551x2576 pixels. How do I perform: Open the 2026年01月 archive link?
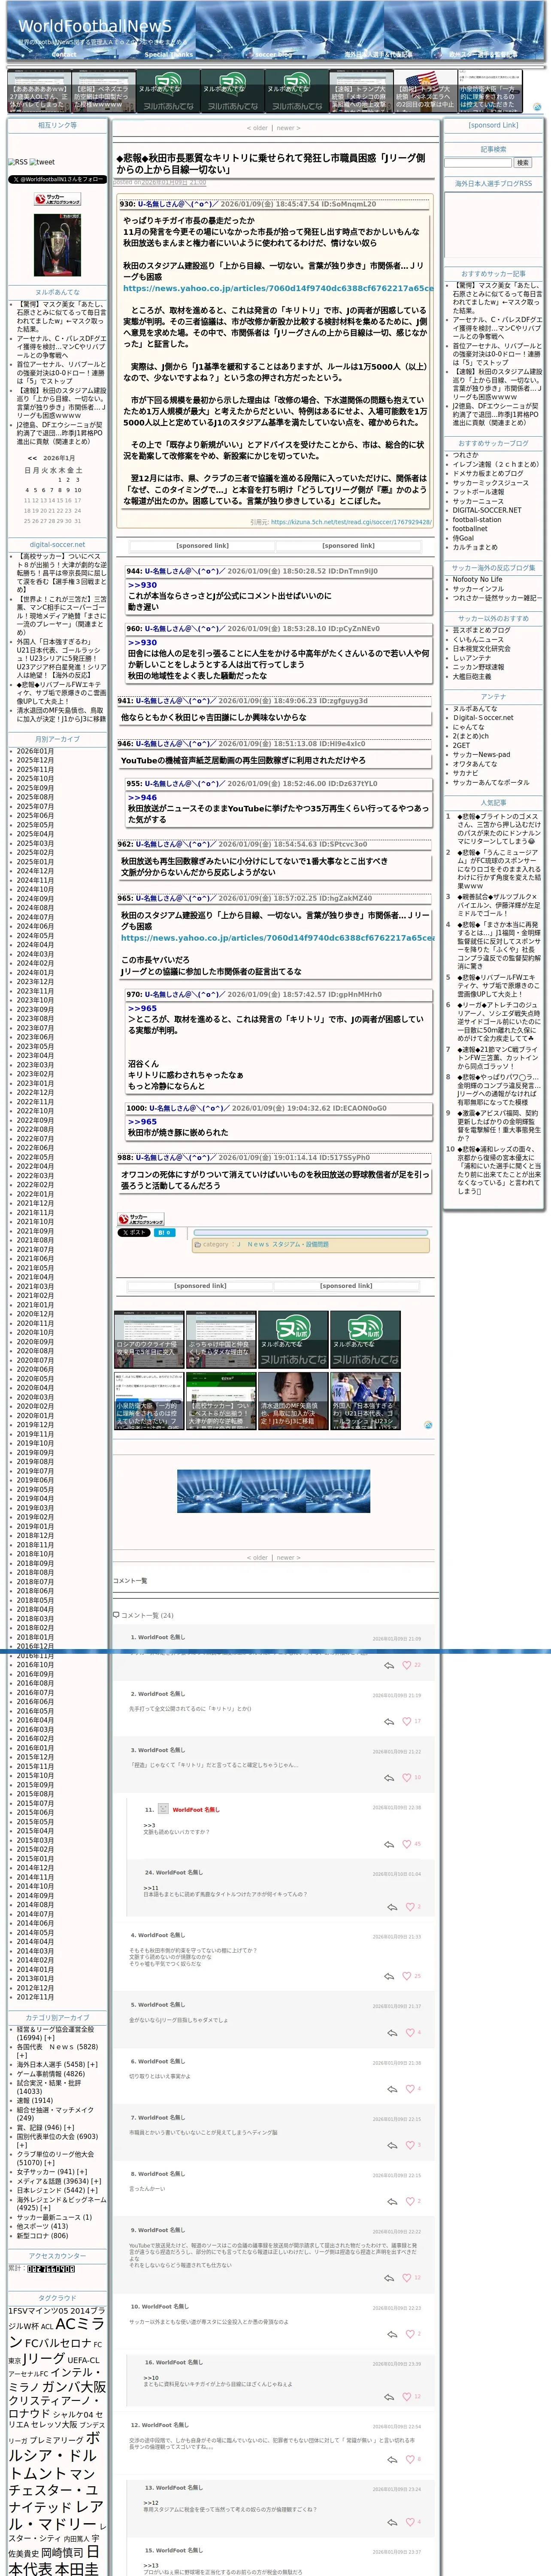point(35,751)
